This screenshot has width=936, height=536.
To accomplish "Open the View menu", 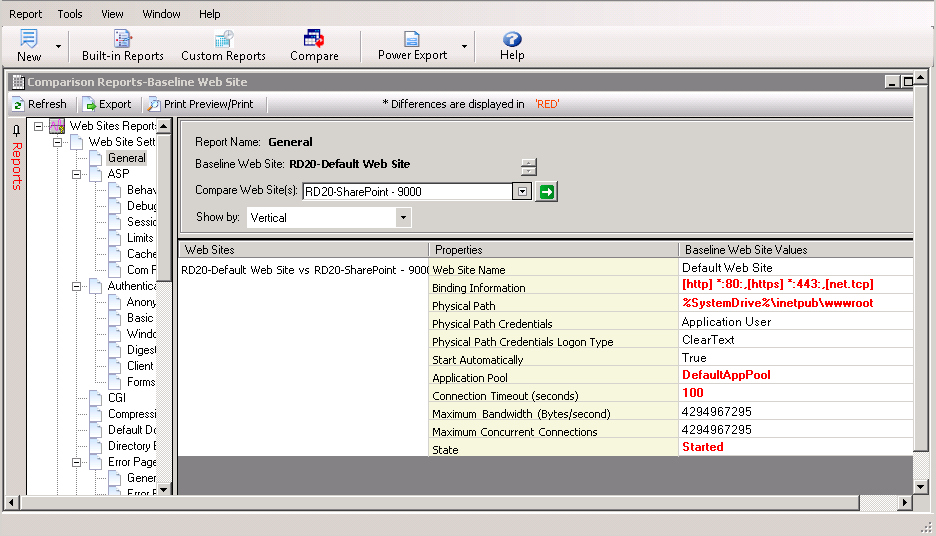I will coord(112,14).
